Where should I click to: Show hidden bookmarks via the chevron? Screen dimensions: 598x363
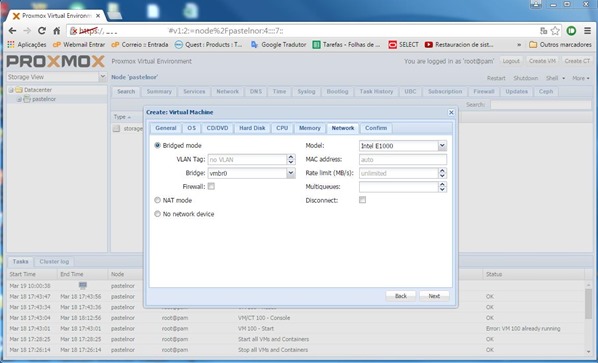pyautogui.click(x=519, y=45)
